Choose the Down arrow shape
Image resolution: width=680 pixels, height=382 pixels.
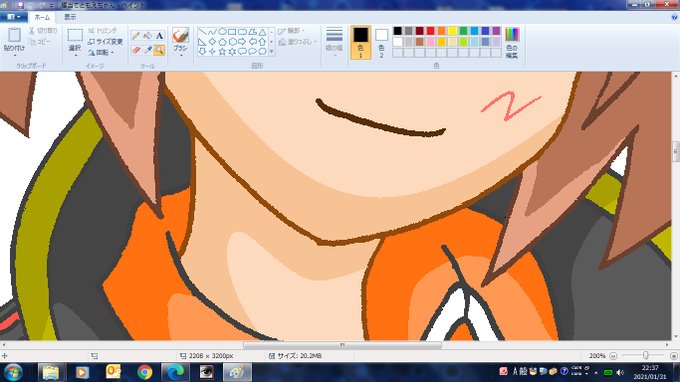(202, 52)
